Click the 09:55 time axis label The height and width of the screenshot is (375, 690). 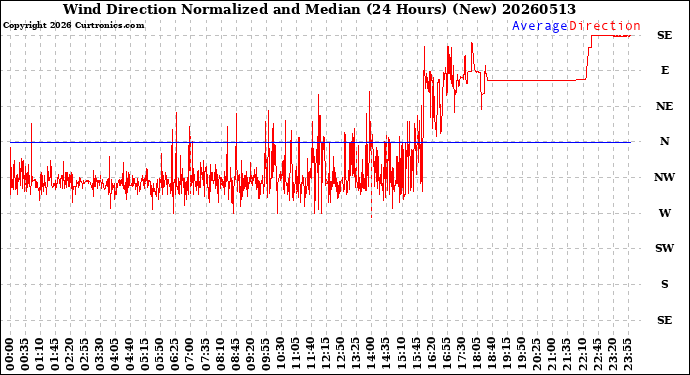coord(265,354)
